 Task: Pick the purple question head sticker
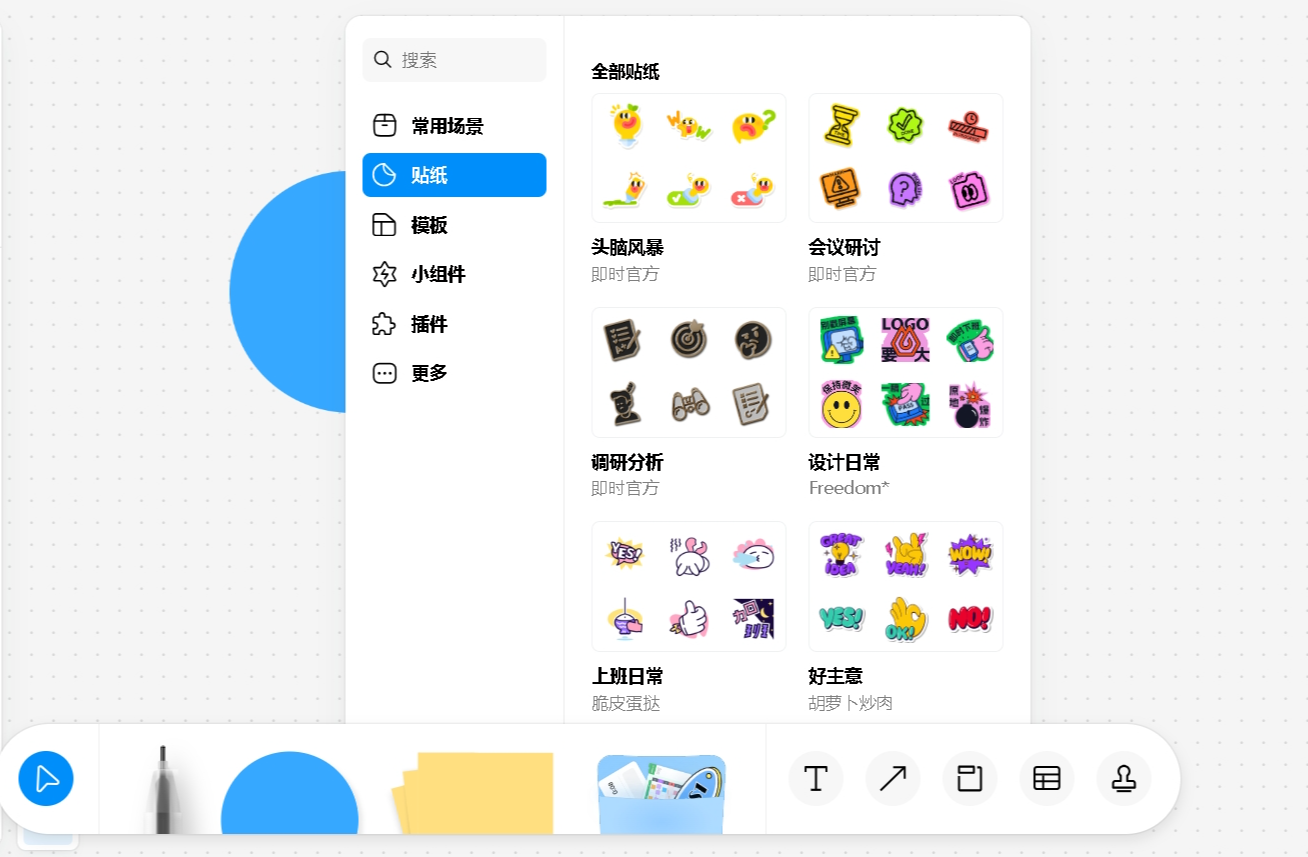(x=904, y=188)
